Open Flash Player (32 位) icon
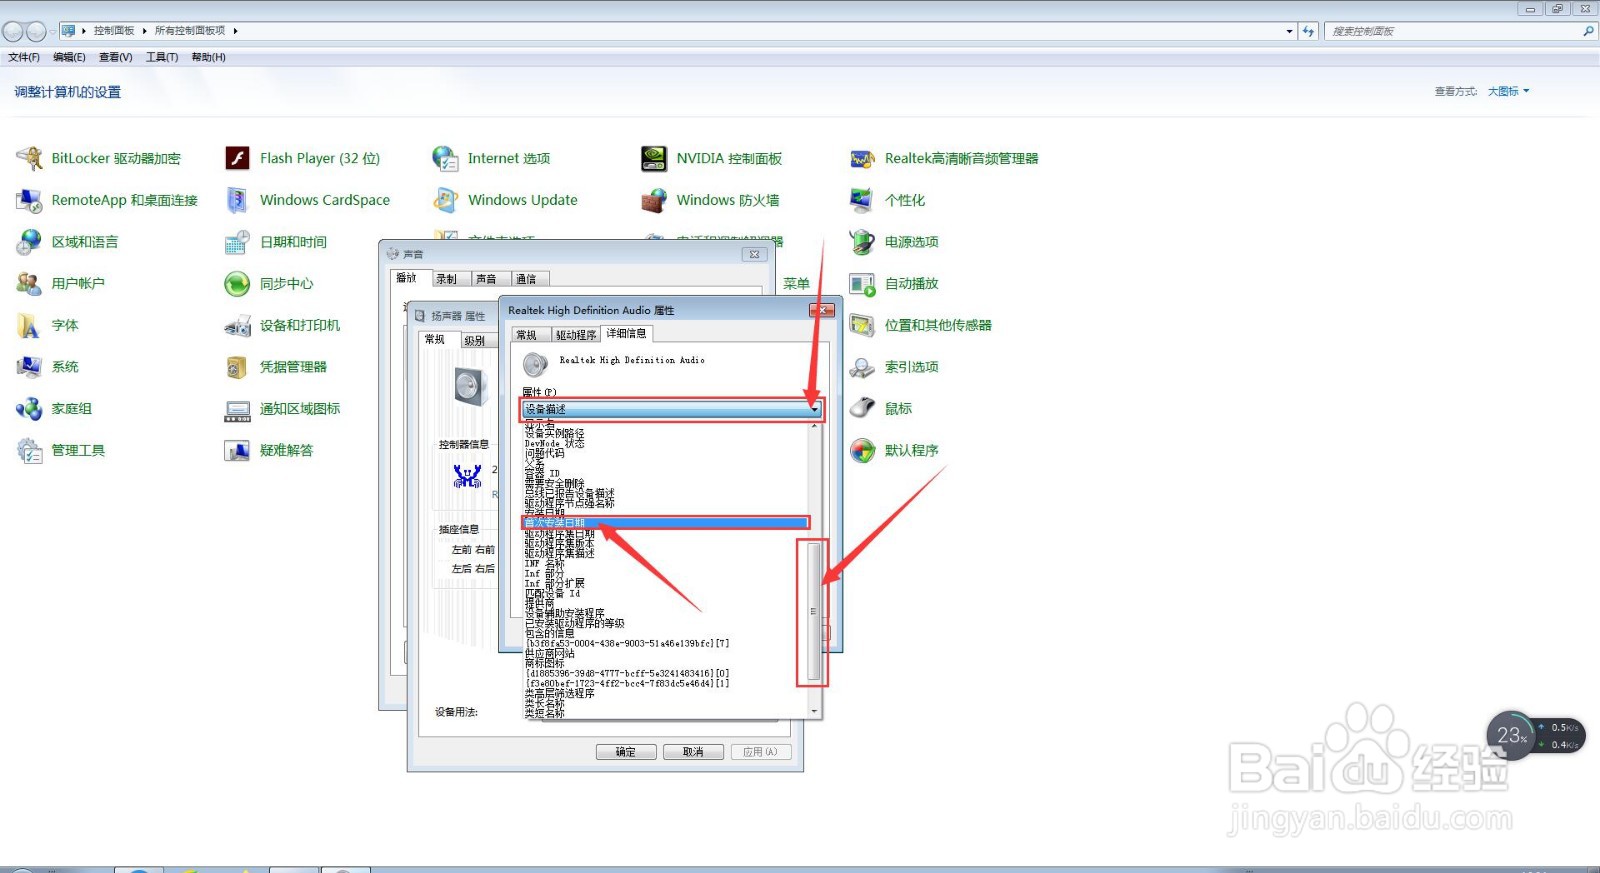This screenshot has width=1600, height=873. pos(237,158)
